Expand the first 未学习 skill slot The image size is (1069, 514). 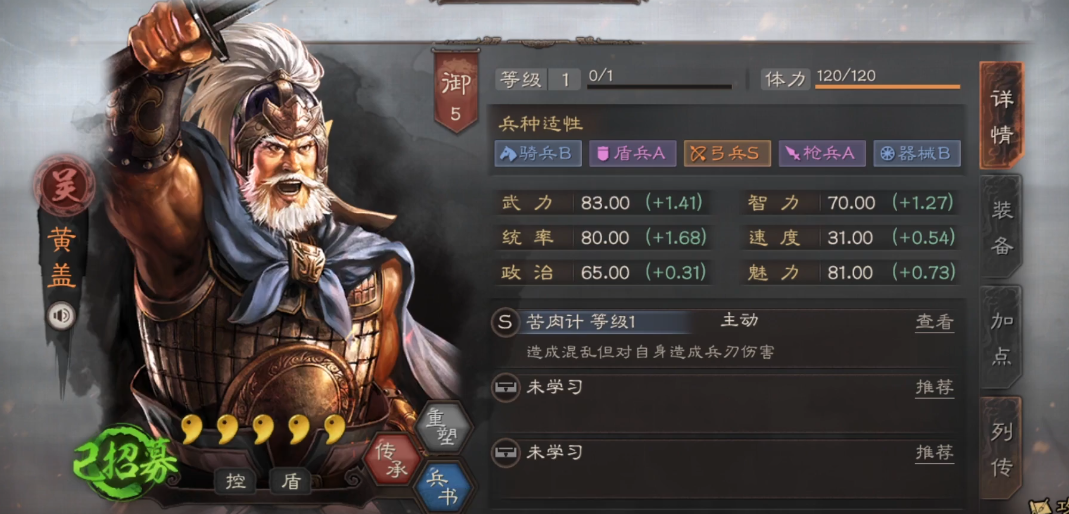pos(727,403)
